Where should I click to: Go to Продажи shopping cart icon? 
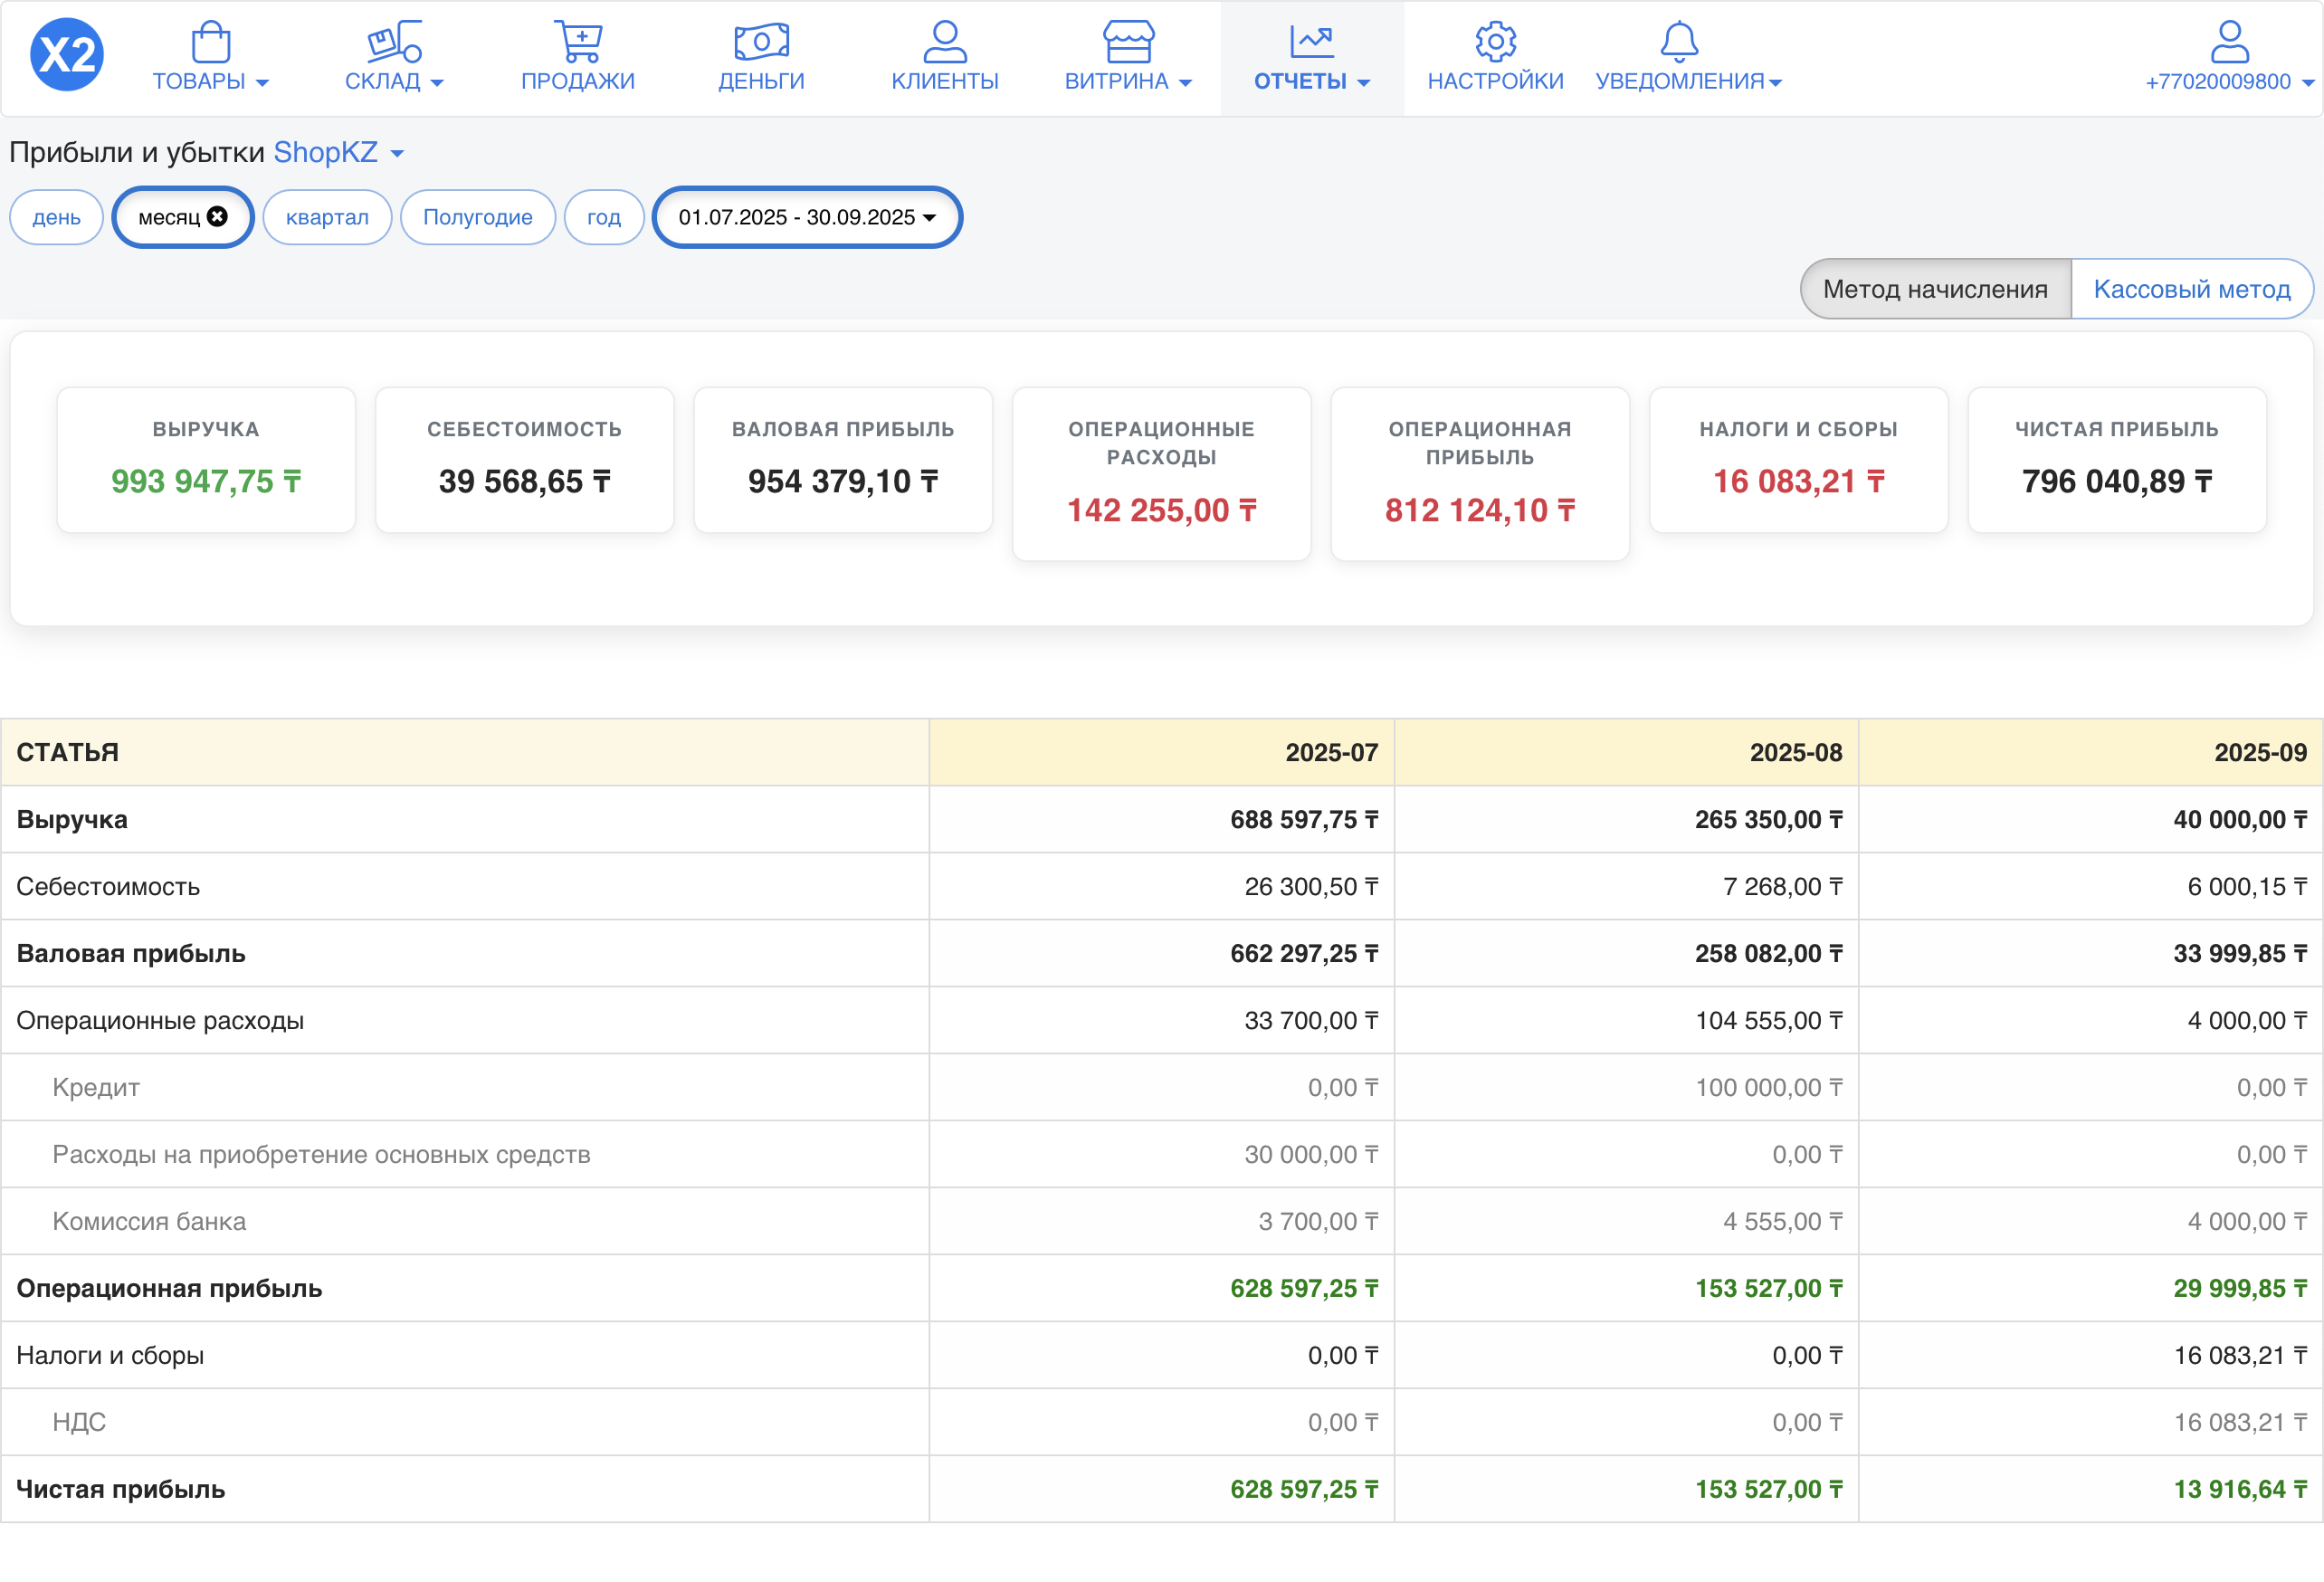(578, 42)
